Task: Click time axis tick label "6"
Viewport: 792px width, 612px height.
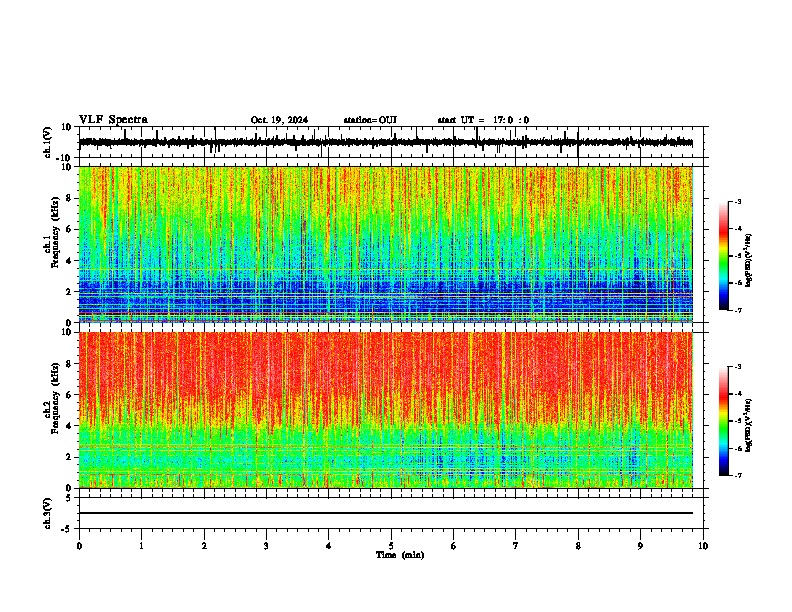Action: point(454,546)
